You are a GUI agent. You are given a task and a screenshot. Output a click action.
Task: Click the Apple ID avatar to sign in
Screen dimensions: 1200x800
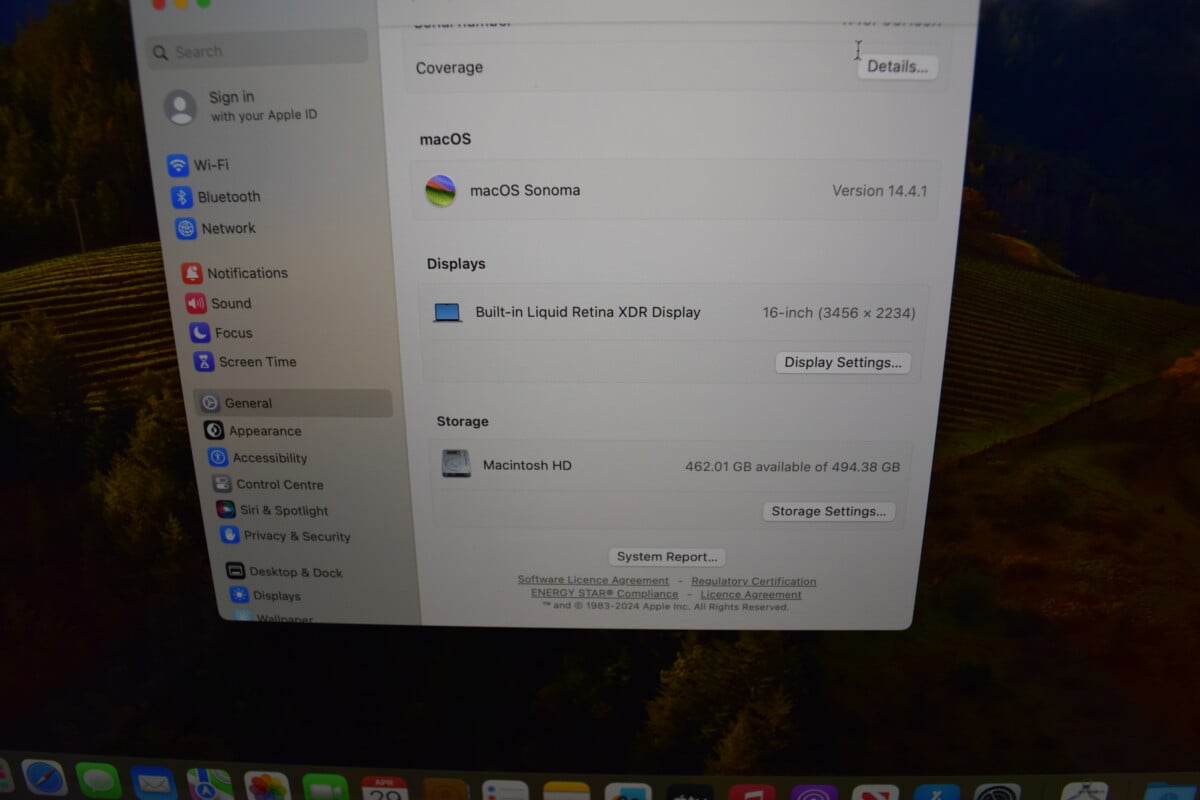coord(180,107)
